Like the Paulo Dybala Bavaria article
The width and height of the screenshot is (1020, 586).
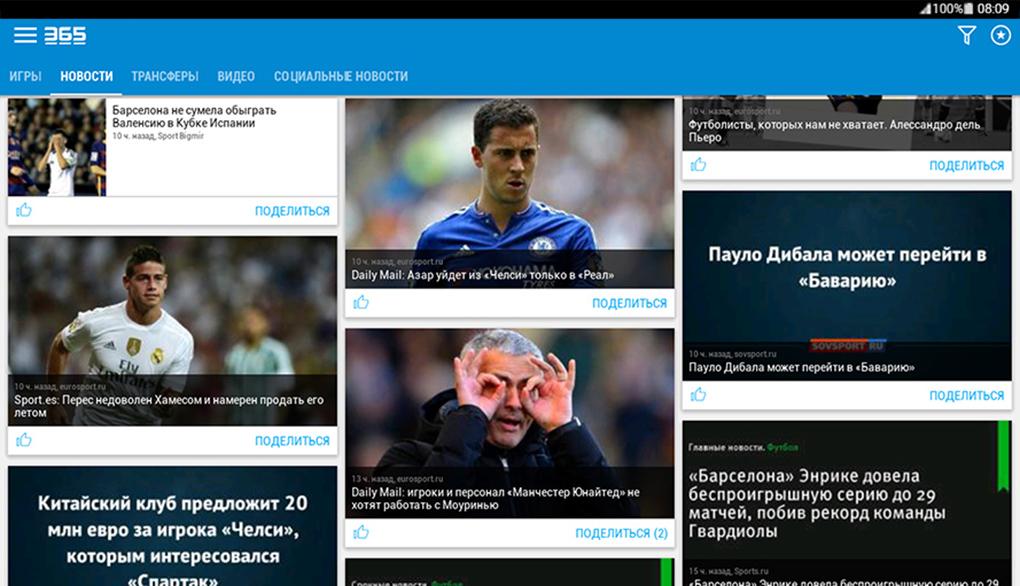pos(698,395)
